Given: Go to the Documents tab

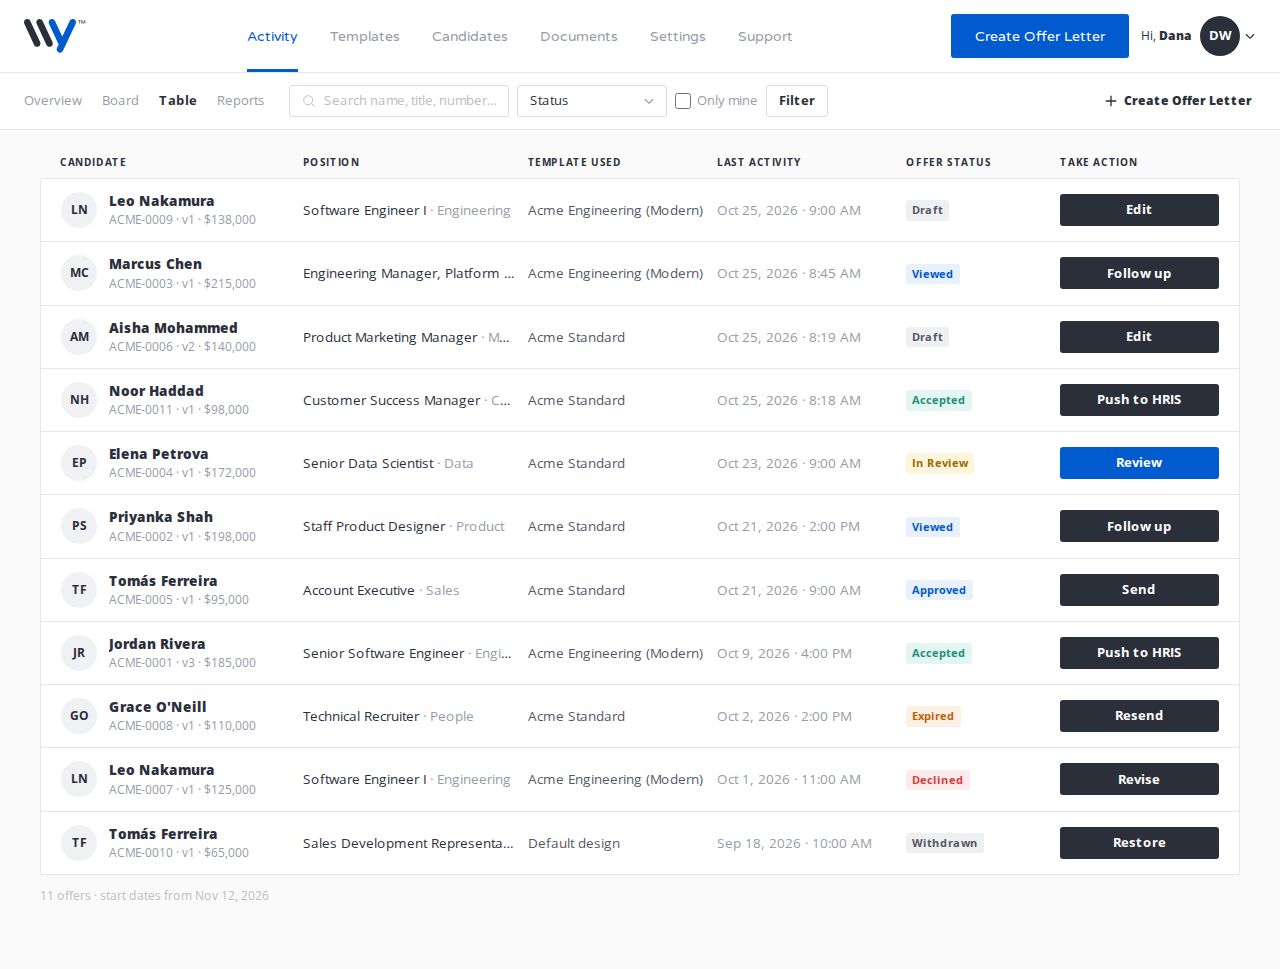Looking at the screenshot, I should click(579, 36).
